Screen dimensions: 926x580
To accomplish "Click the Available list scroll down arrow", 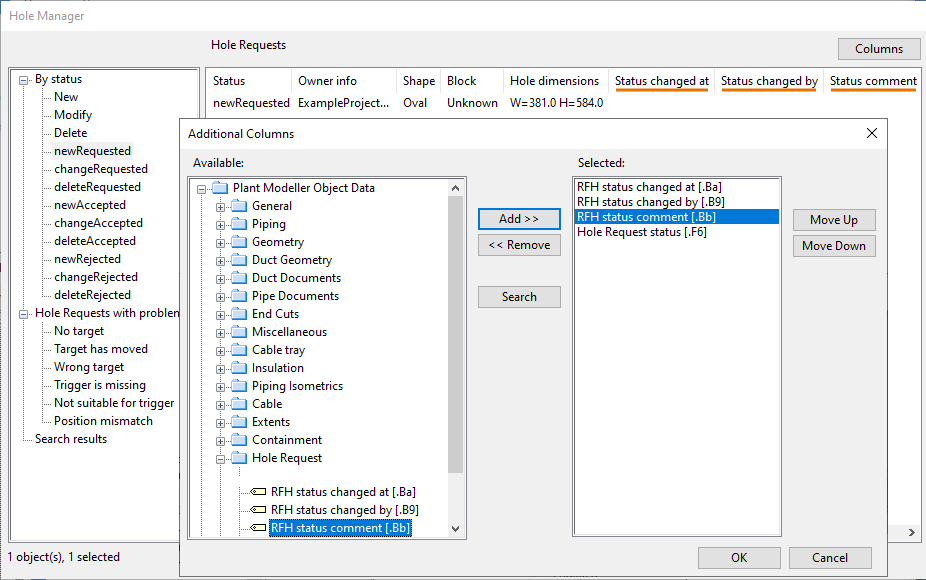I will pyautogui.click(x=456, y=528).
